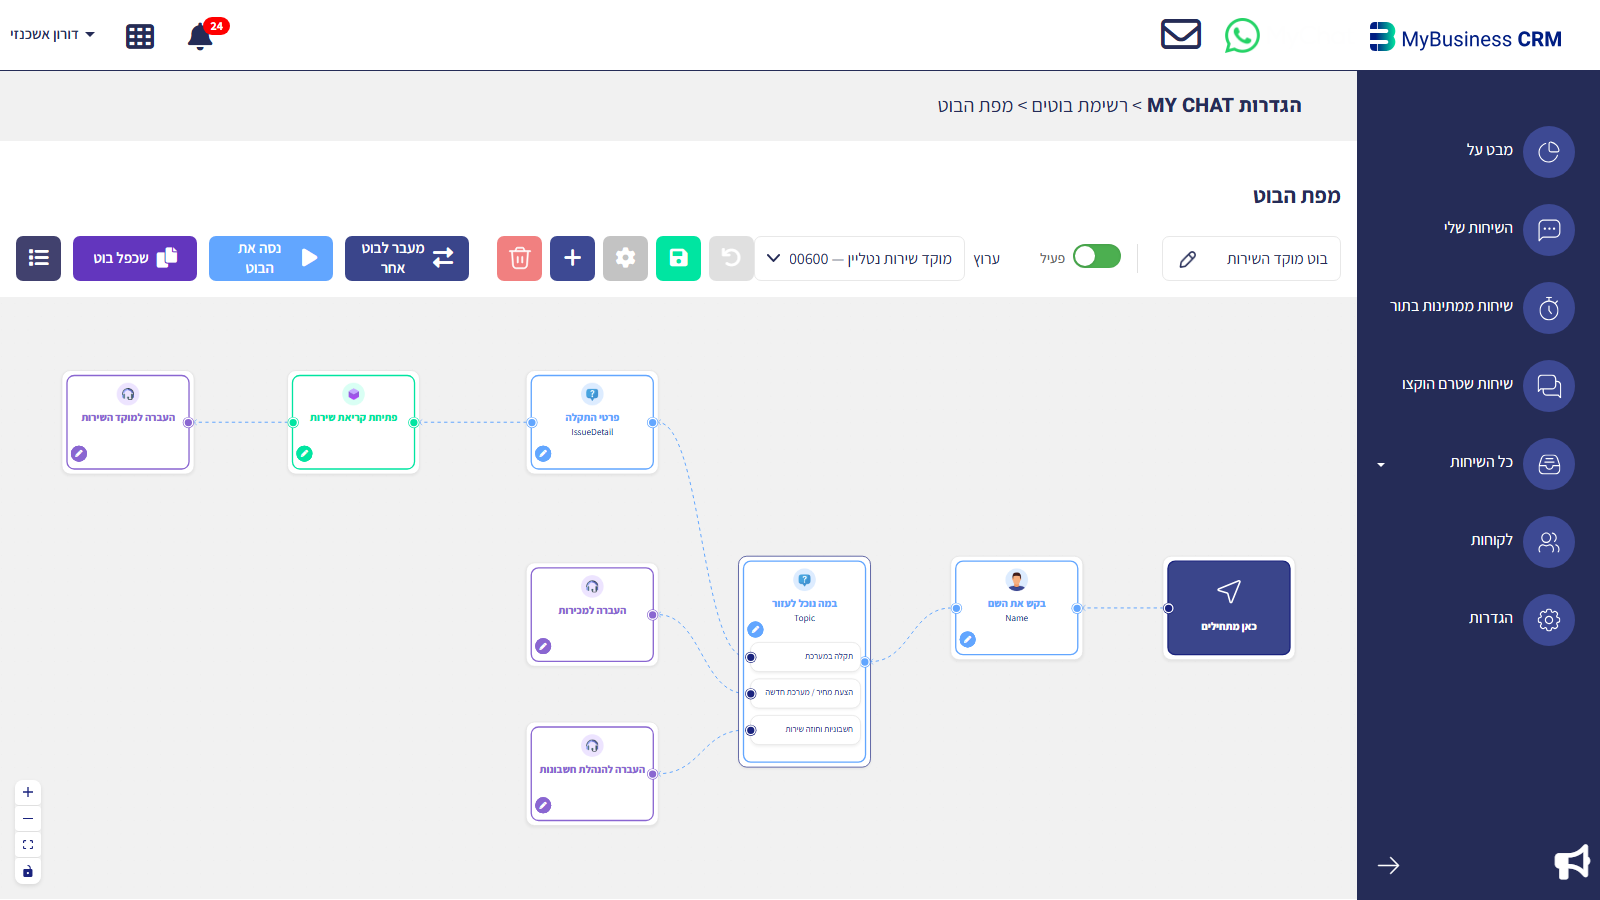Toggle the list view button
This screenshot has width=1600, height=900.
[x=38, y=258]
